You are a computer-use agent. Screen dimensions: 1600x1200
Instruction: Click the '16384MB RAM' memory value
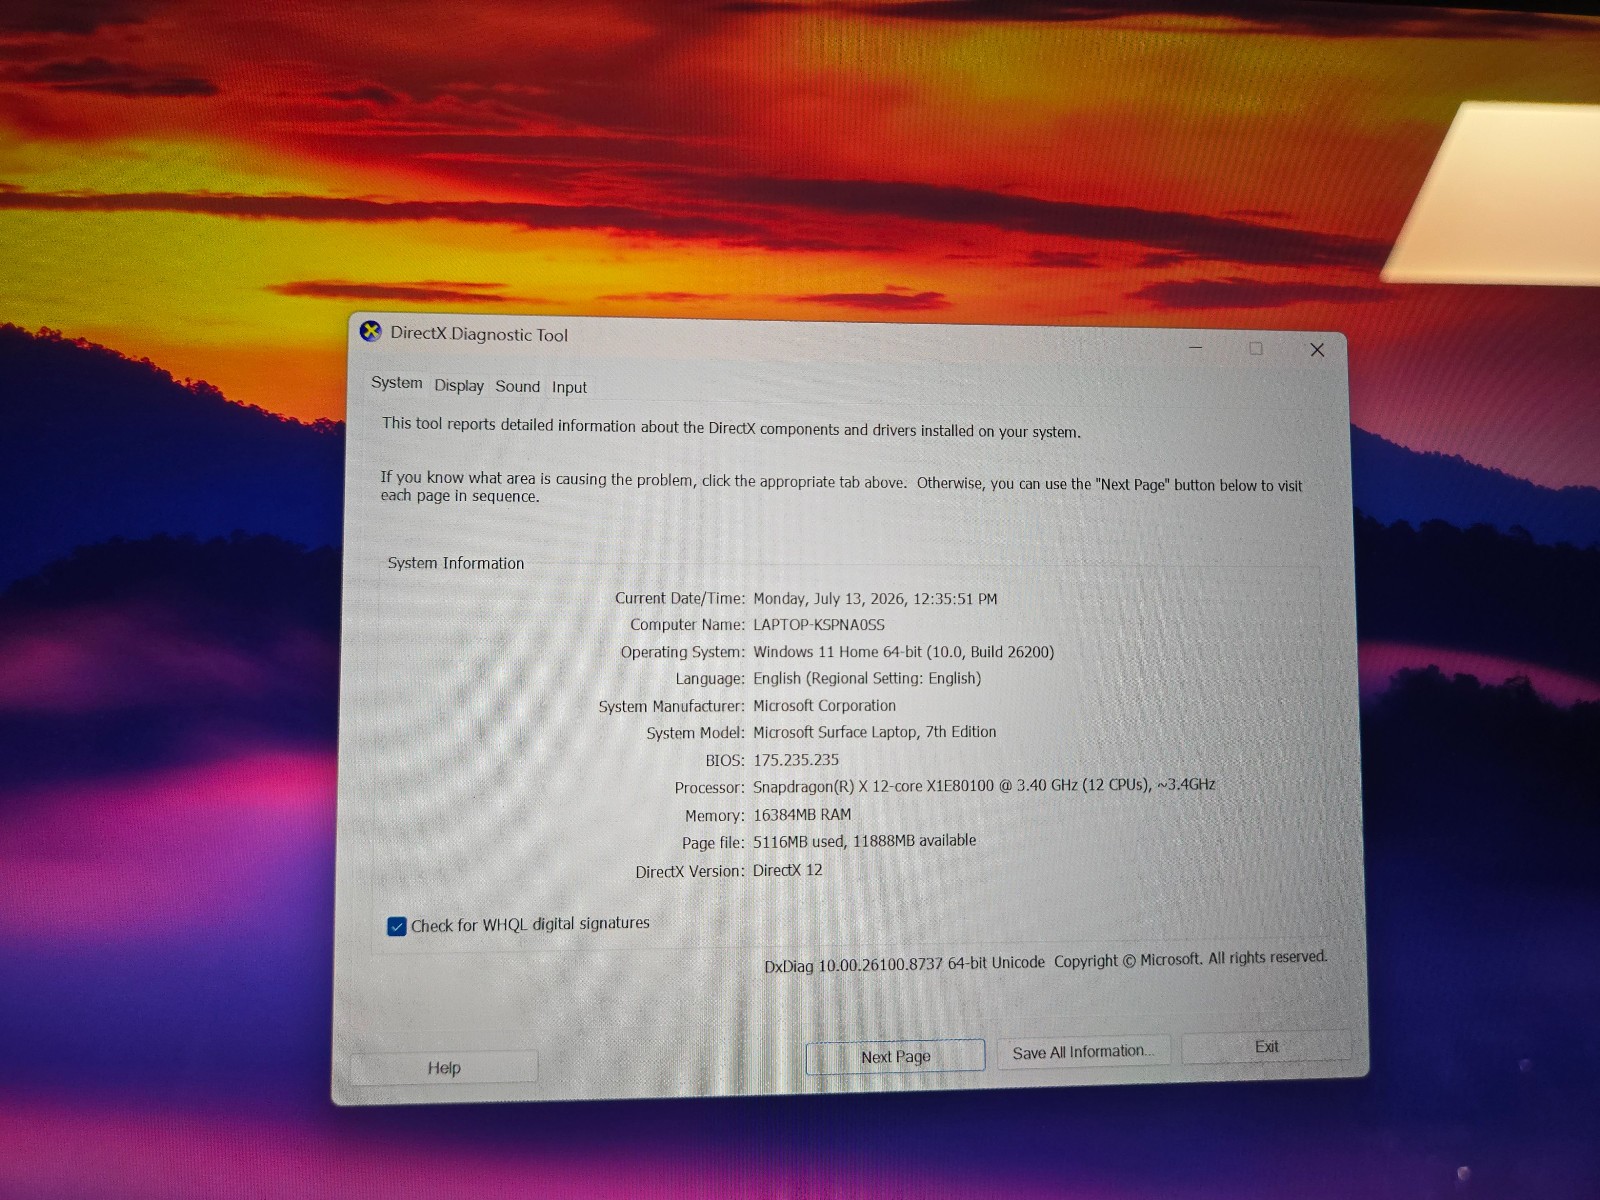[802, 815]
